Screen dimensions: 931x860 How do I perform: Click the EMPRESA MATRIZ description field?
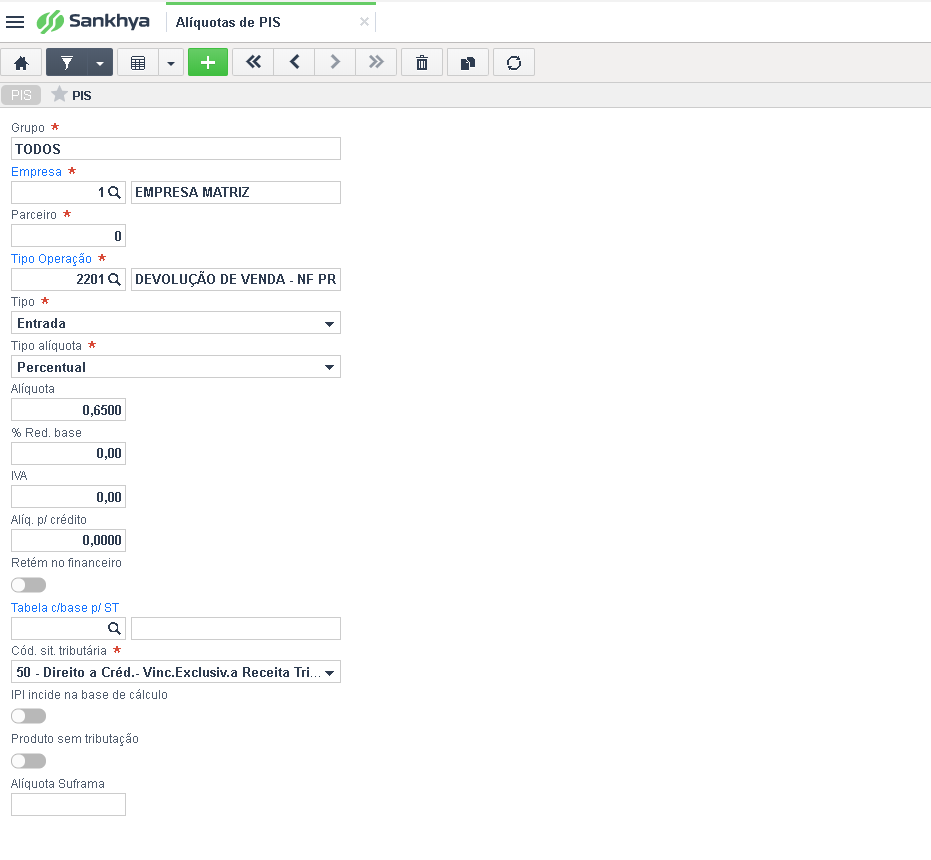click(236, 192)
